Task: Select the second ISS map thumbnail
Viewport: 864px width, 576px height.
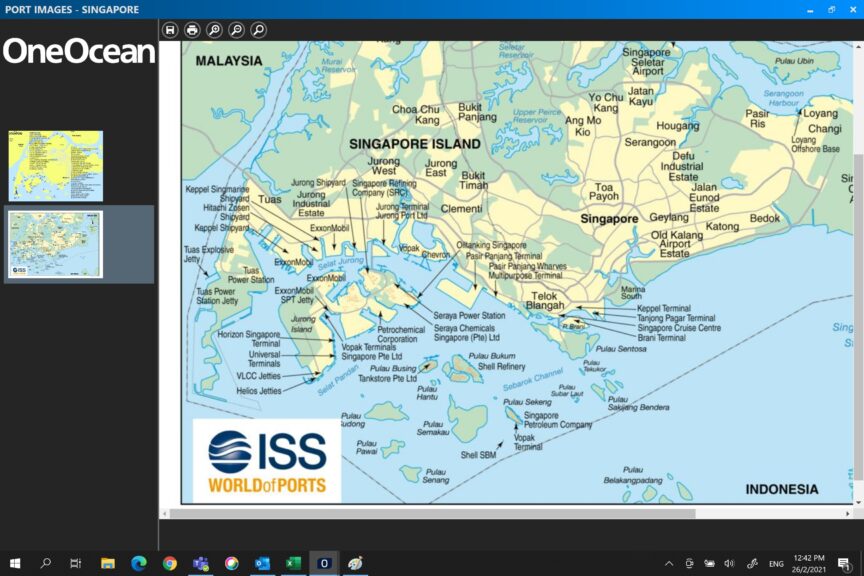Action: [x=55, y=244]
